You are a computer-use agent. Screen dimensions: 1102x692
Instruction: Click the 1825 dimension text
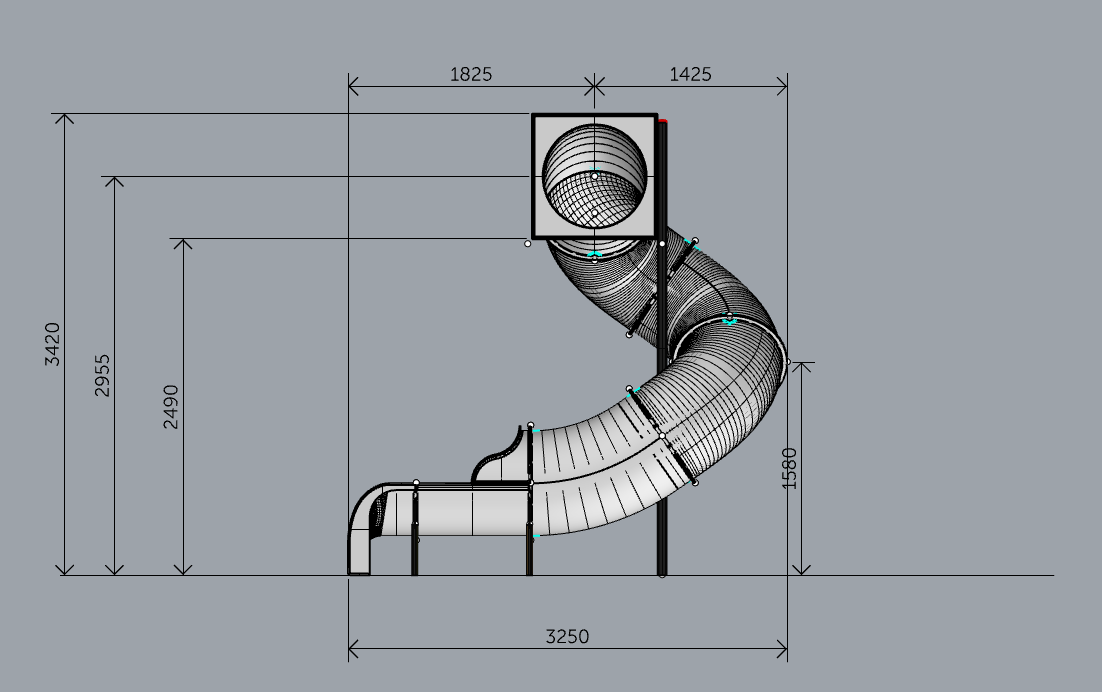pos(470,74)
